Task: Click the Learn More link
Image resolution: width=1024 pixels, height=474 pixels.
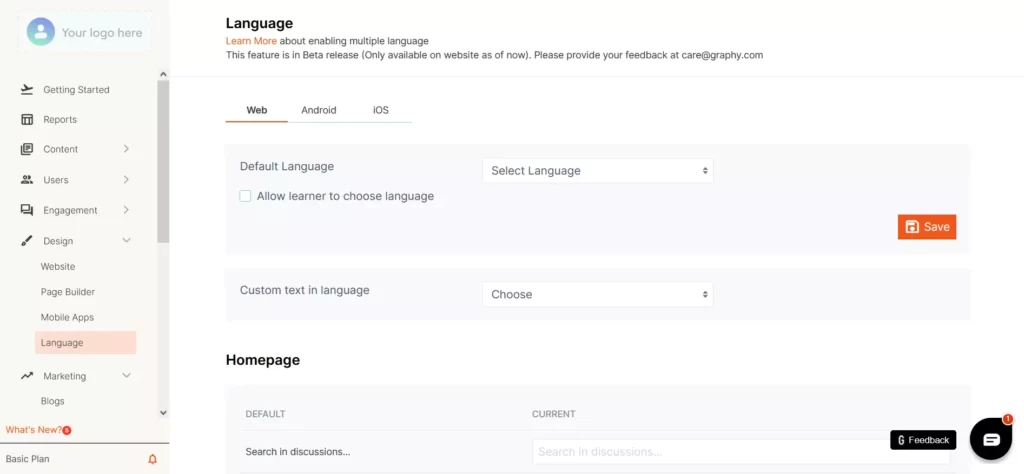Action: 251,40
